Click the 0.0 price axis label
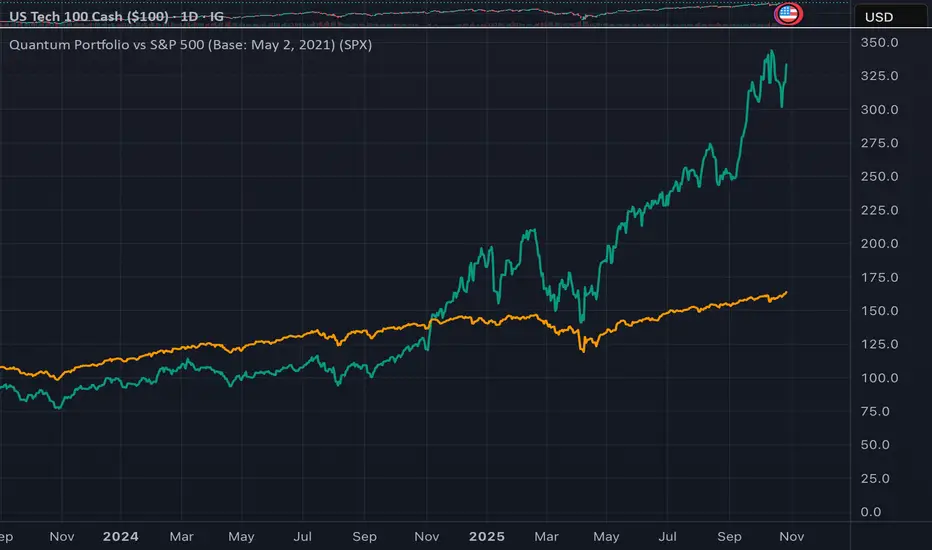Screen dimensions: 932x550 [871, 511]
